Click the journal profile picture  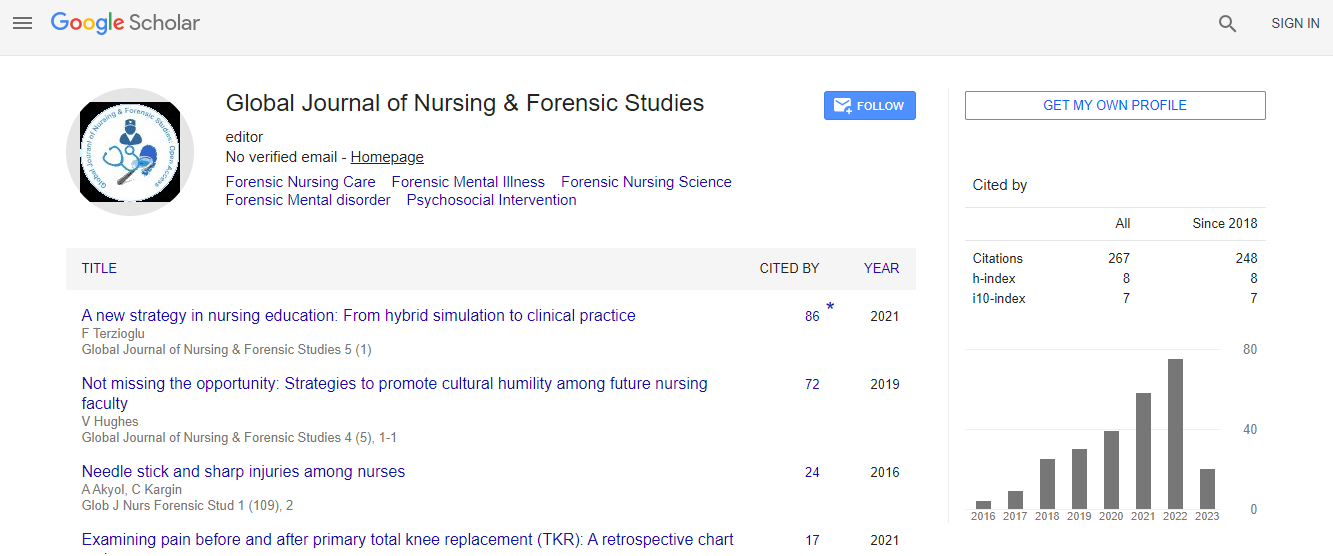click(130, 151)
